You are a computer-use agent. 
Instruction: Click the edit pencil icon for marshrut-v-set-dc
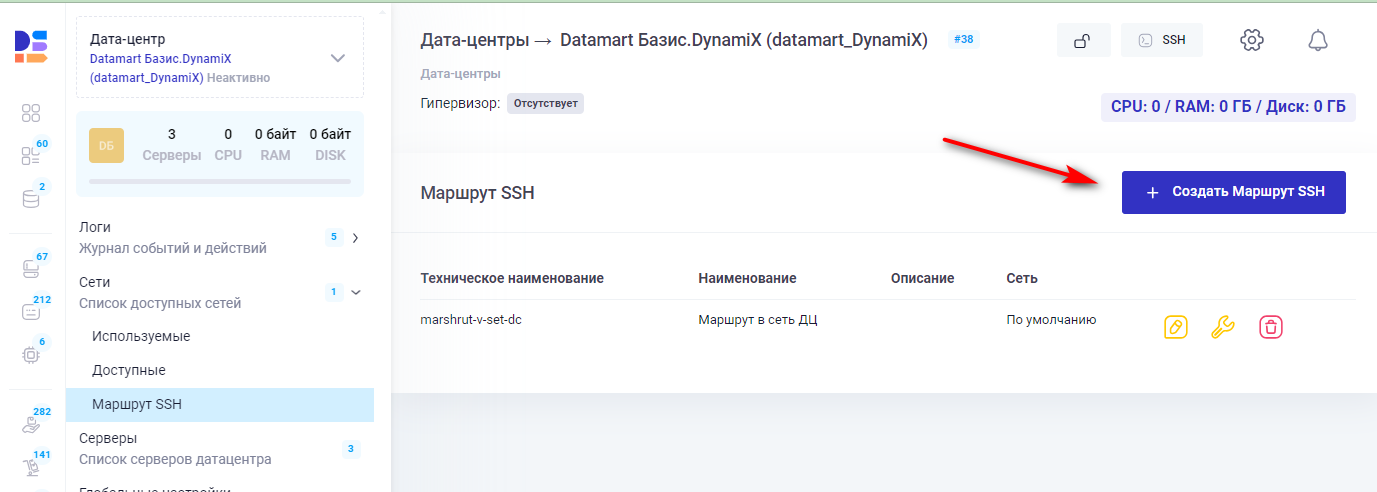coord(1176,327)
